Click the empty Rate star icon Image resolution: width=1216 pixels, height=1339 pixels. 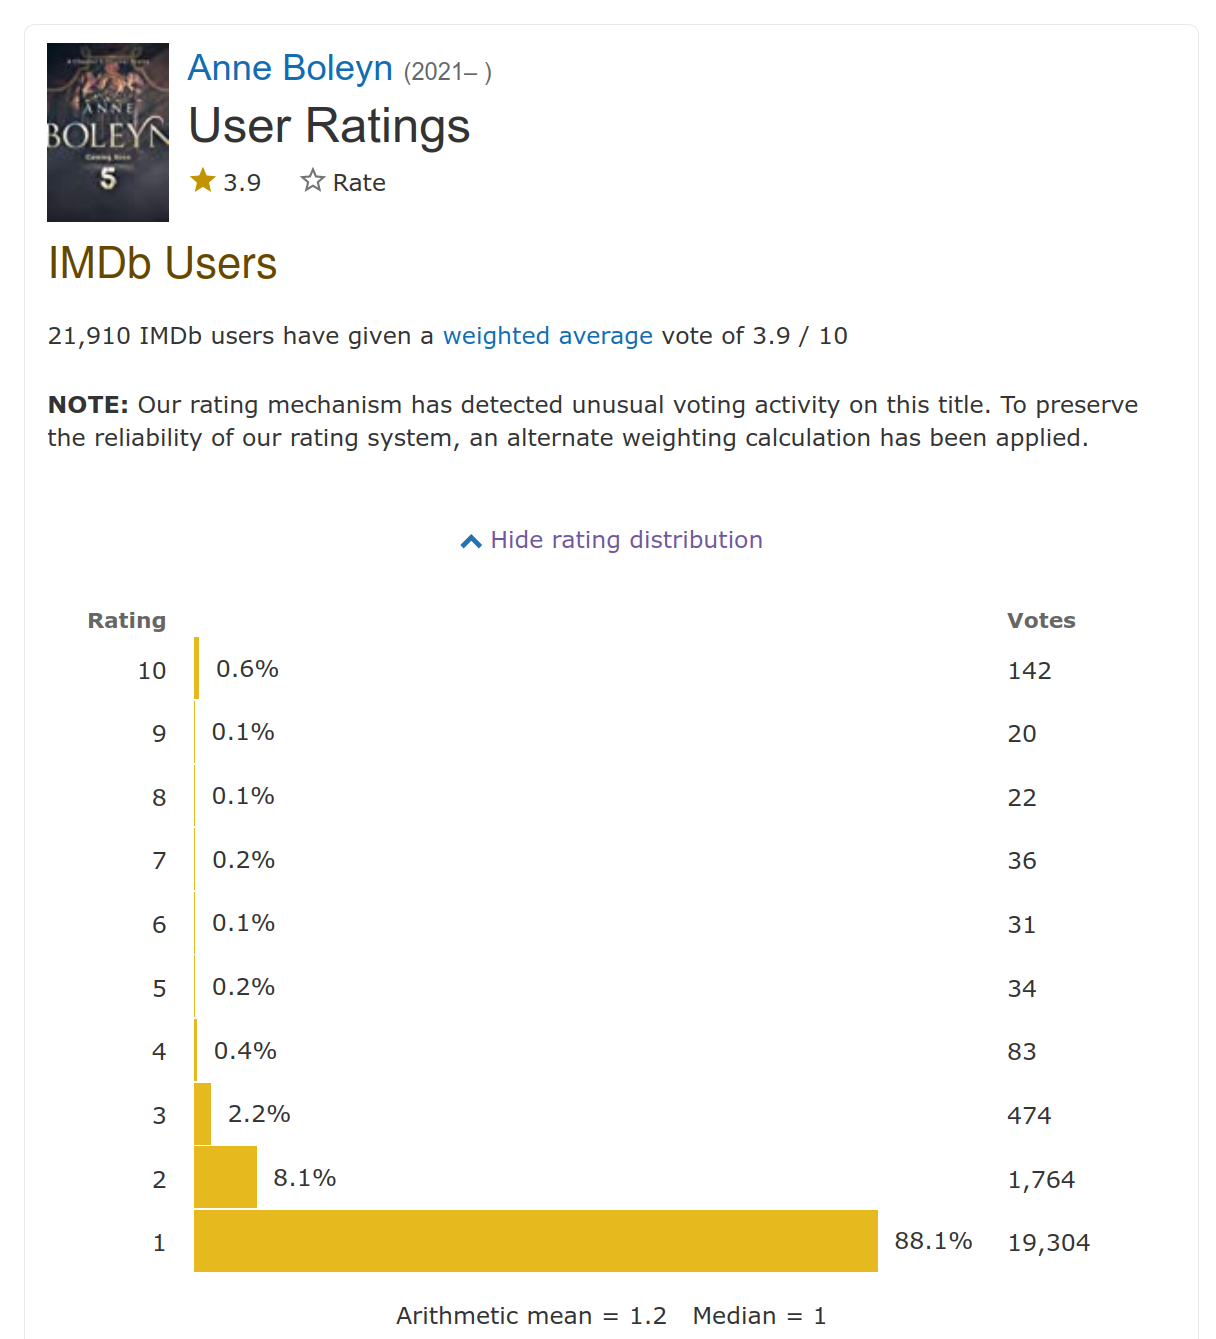click(313, 181)
